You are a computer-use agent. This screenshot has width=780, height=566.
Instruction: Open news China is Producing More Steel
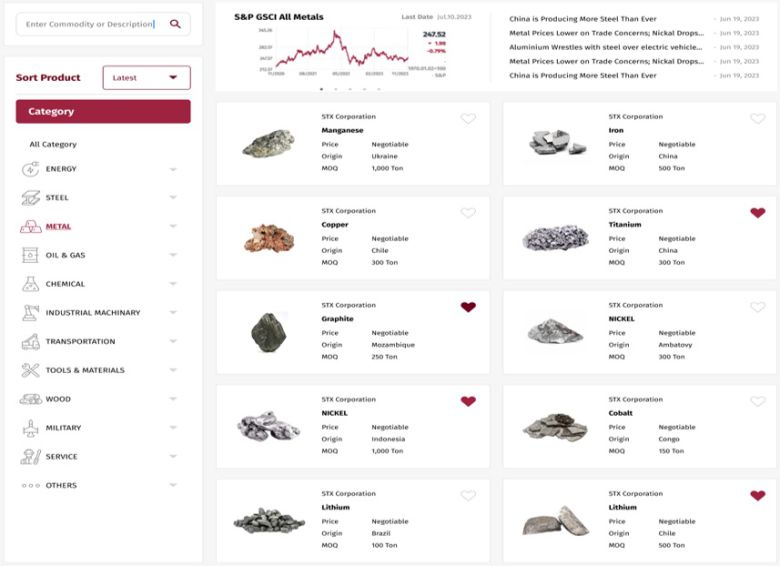pos(583,19)
